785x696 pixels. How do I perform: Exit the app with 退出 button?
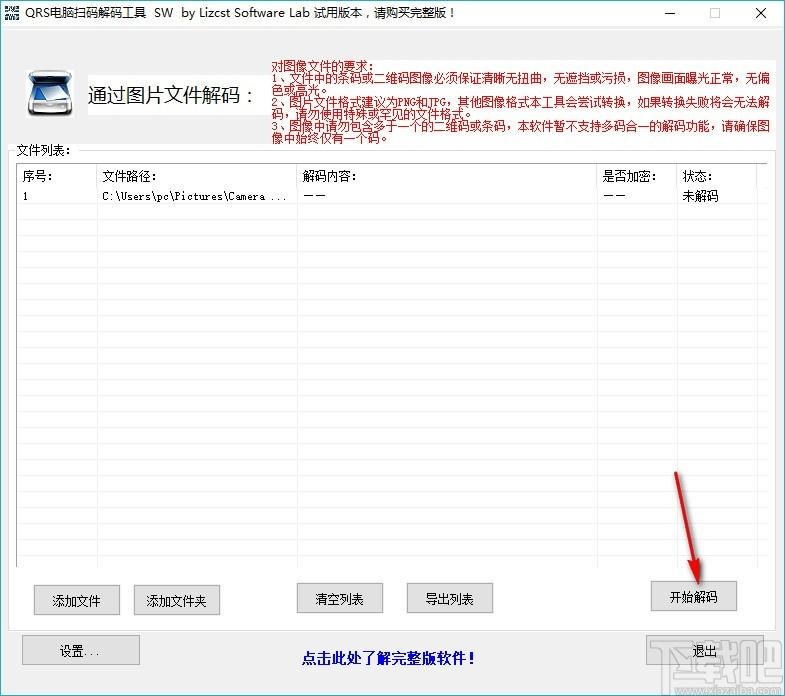pyautogui.click(x=704, y=650)
